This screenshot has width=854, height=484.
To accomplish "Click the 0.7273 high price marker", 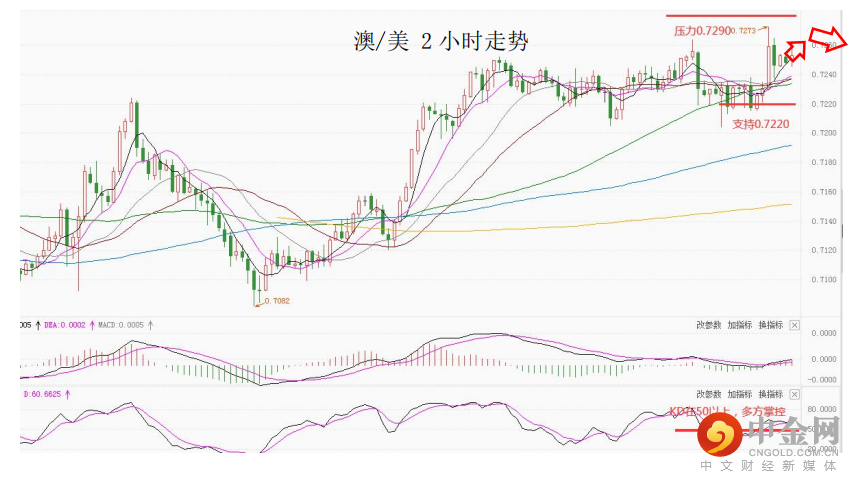I will 743,30.
